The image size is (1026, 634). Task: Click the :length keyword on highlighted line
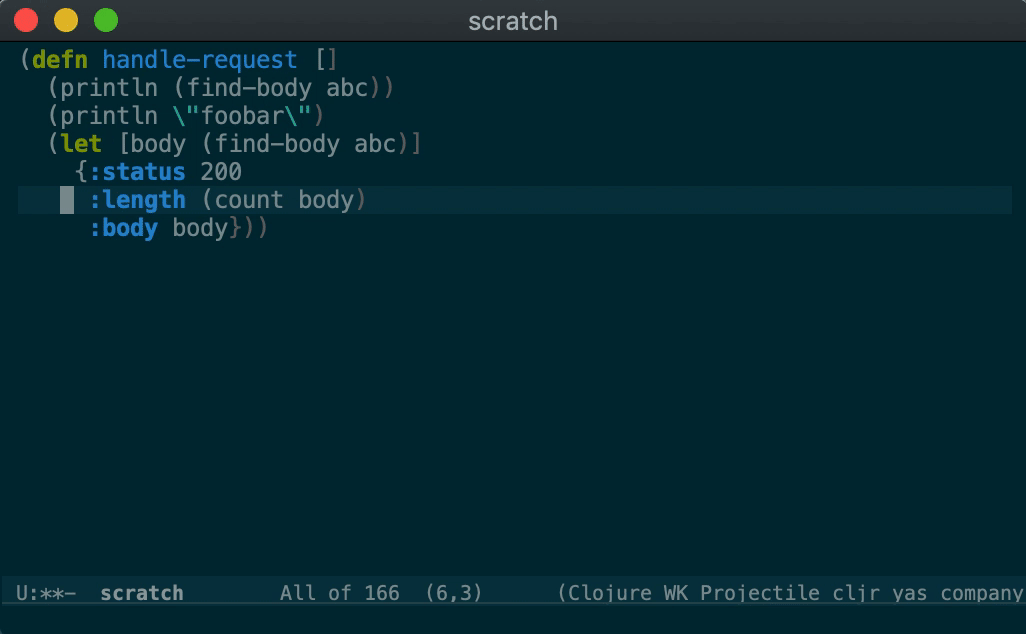pyautogui.click(x=137, y=200)
